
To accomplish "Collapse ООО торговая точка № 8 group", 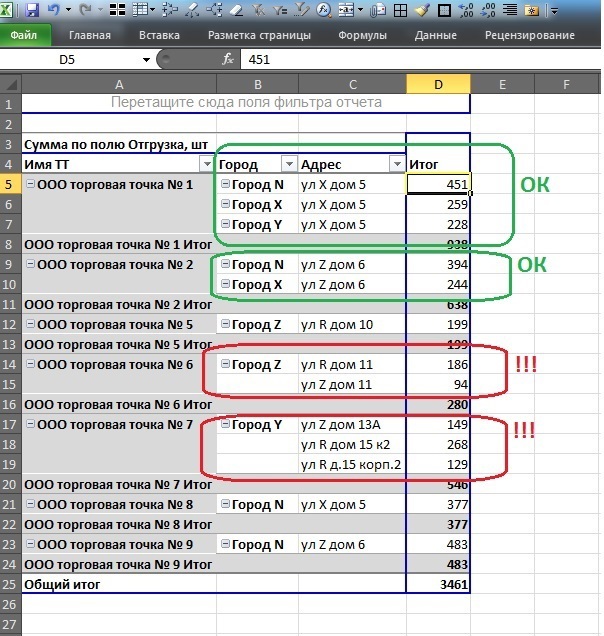I will click(x=30, y=504).
